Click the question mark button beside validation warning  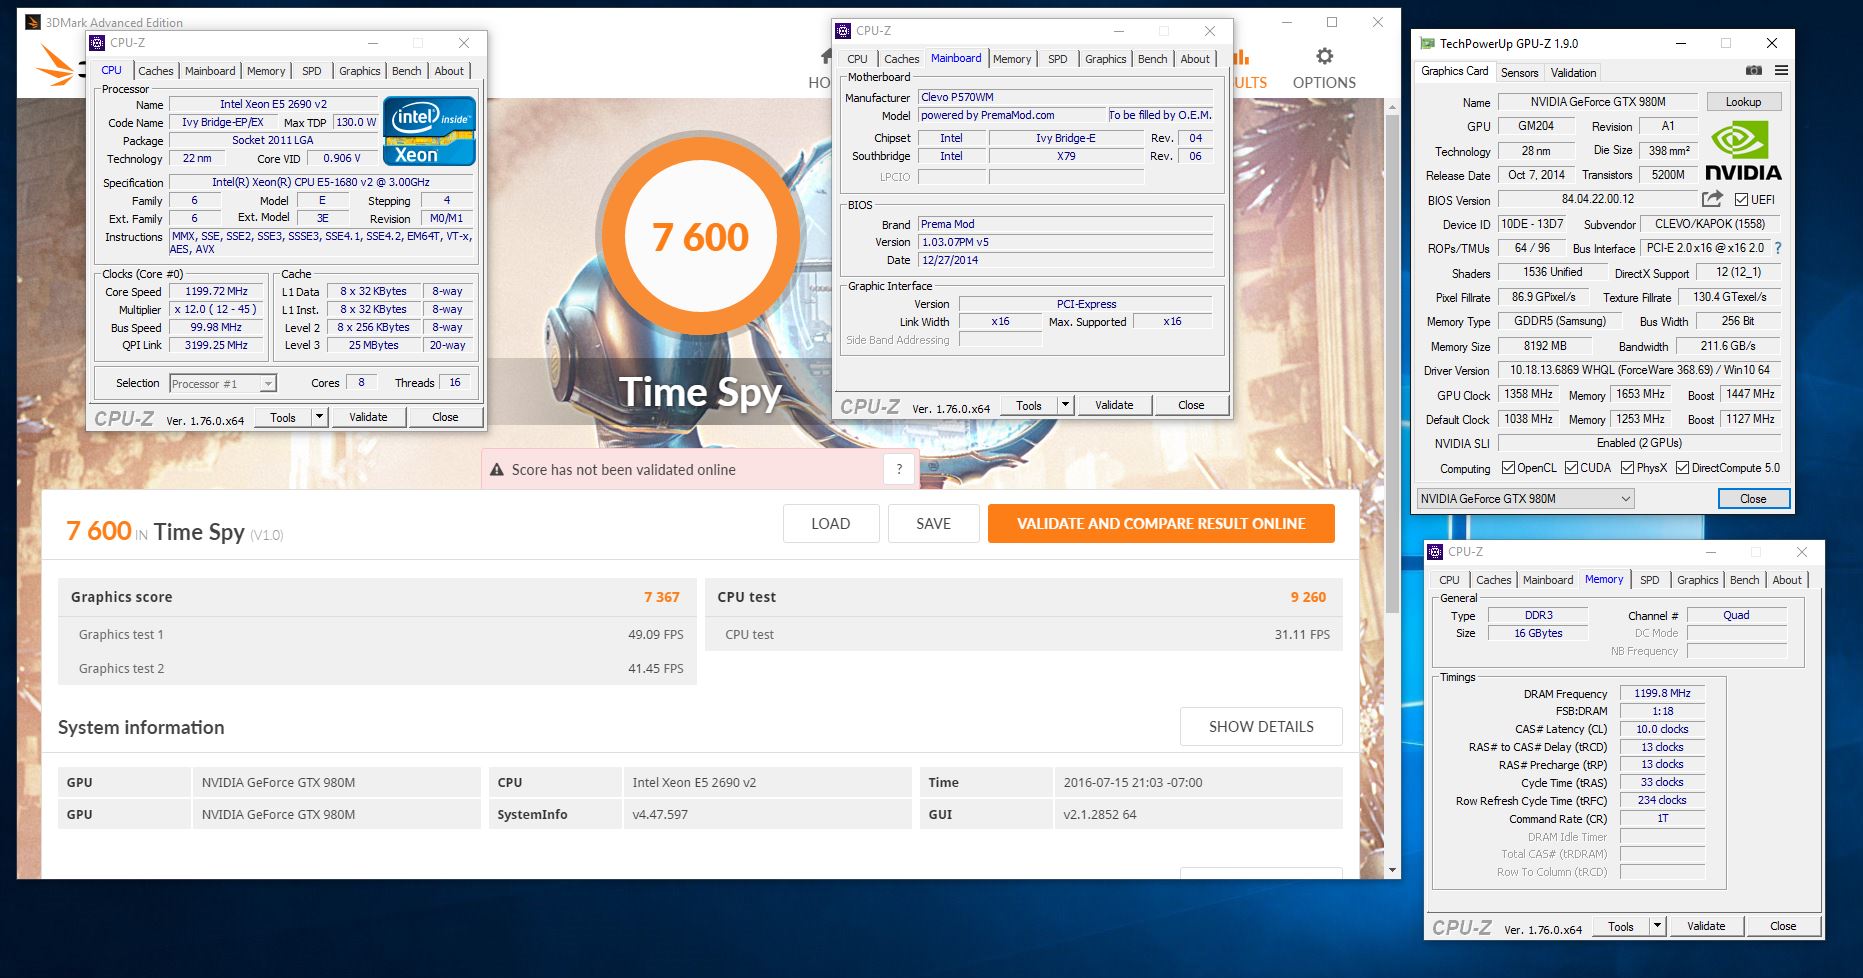[x=899, y=469]
